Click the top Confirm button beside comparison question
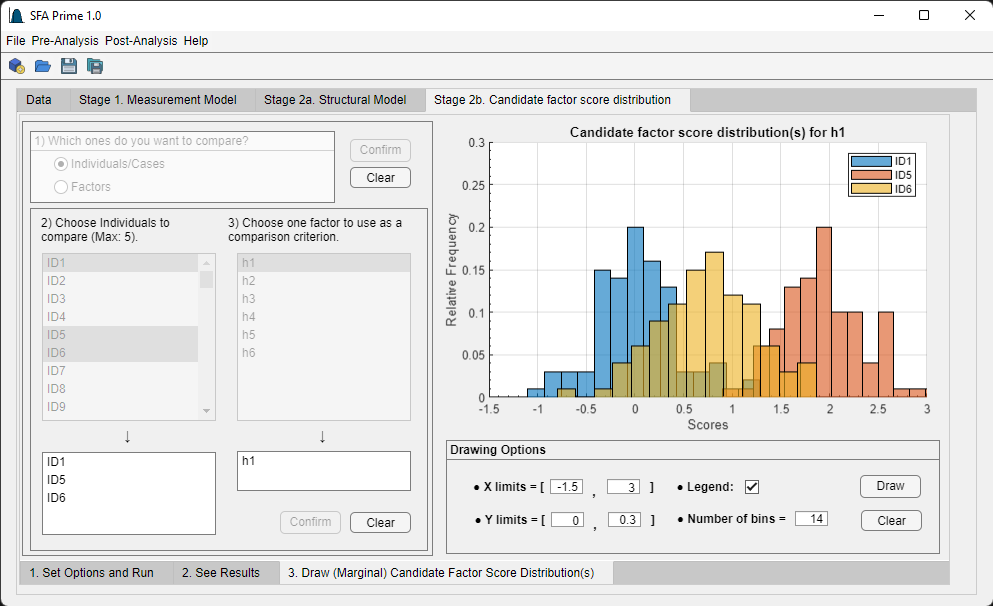 pyautogui.click(x=380, y=150)
